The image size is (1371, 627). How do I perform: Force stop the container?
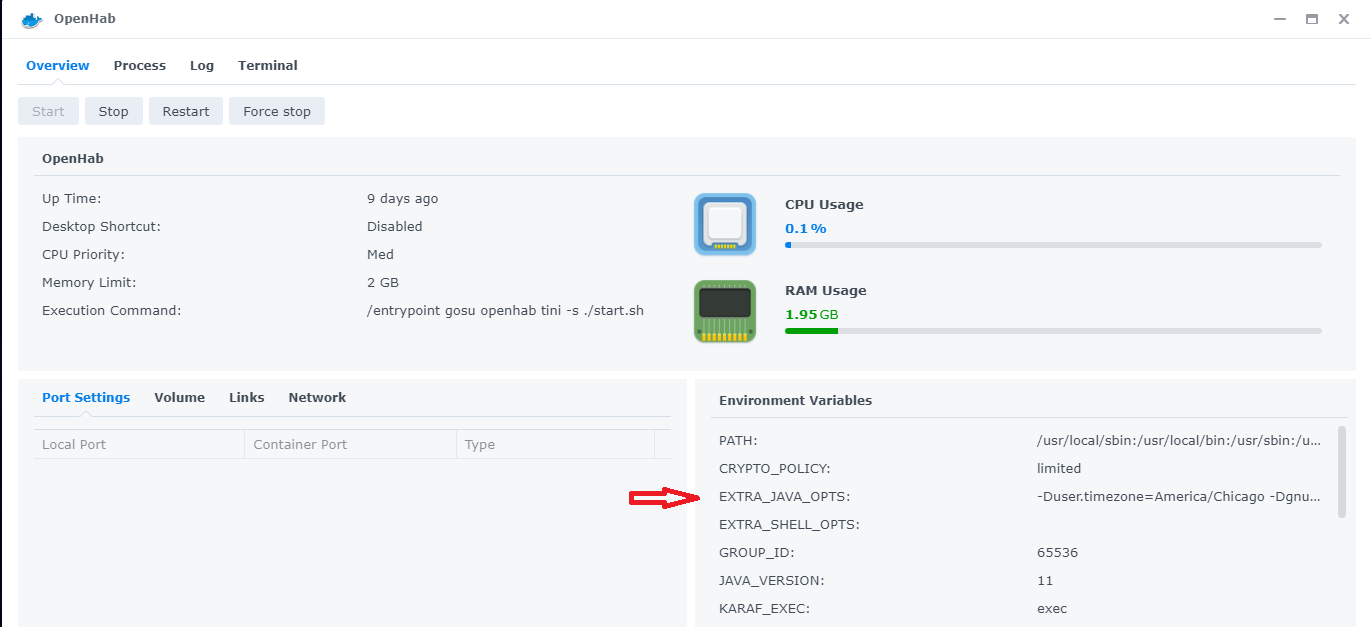click(x=277, y=111)
